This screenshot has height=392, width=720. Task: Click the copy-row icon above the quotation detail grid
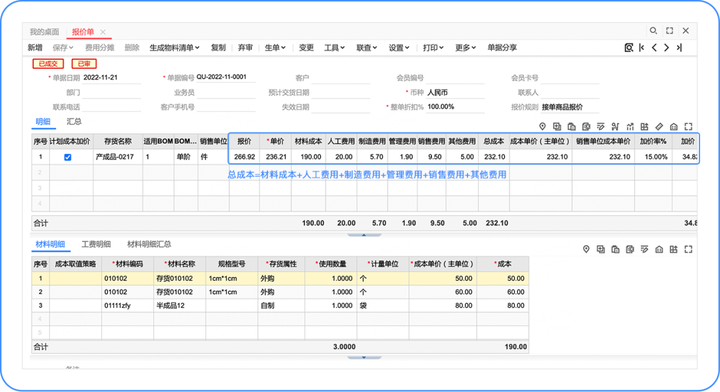[557, 126]
